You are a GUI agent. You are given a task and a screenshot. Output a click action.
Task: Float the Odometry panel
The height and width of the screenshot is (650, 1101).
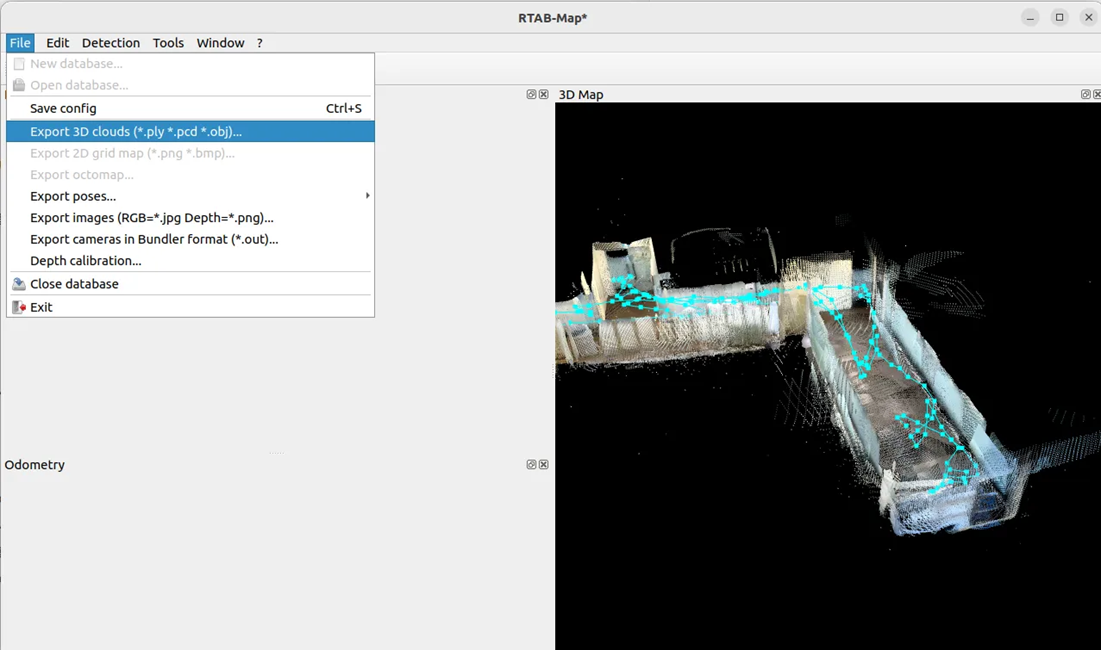(x=532, y=465)
